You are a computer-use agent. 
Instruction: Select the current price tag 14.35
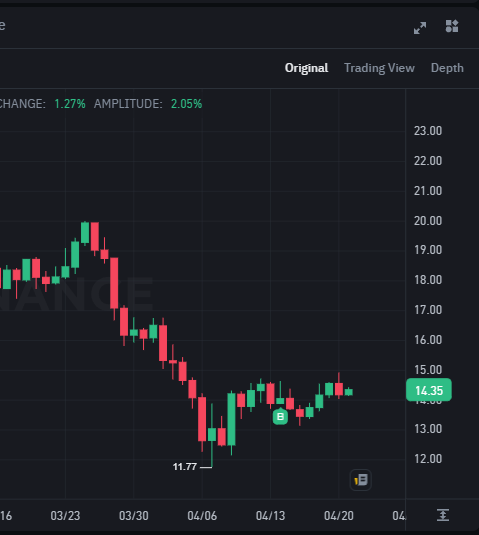429,390
